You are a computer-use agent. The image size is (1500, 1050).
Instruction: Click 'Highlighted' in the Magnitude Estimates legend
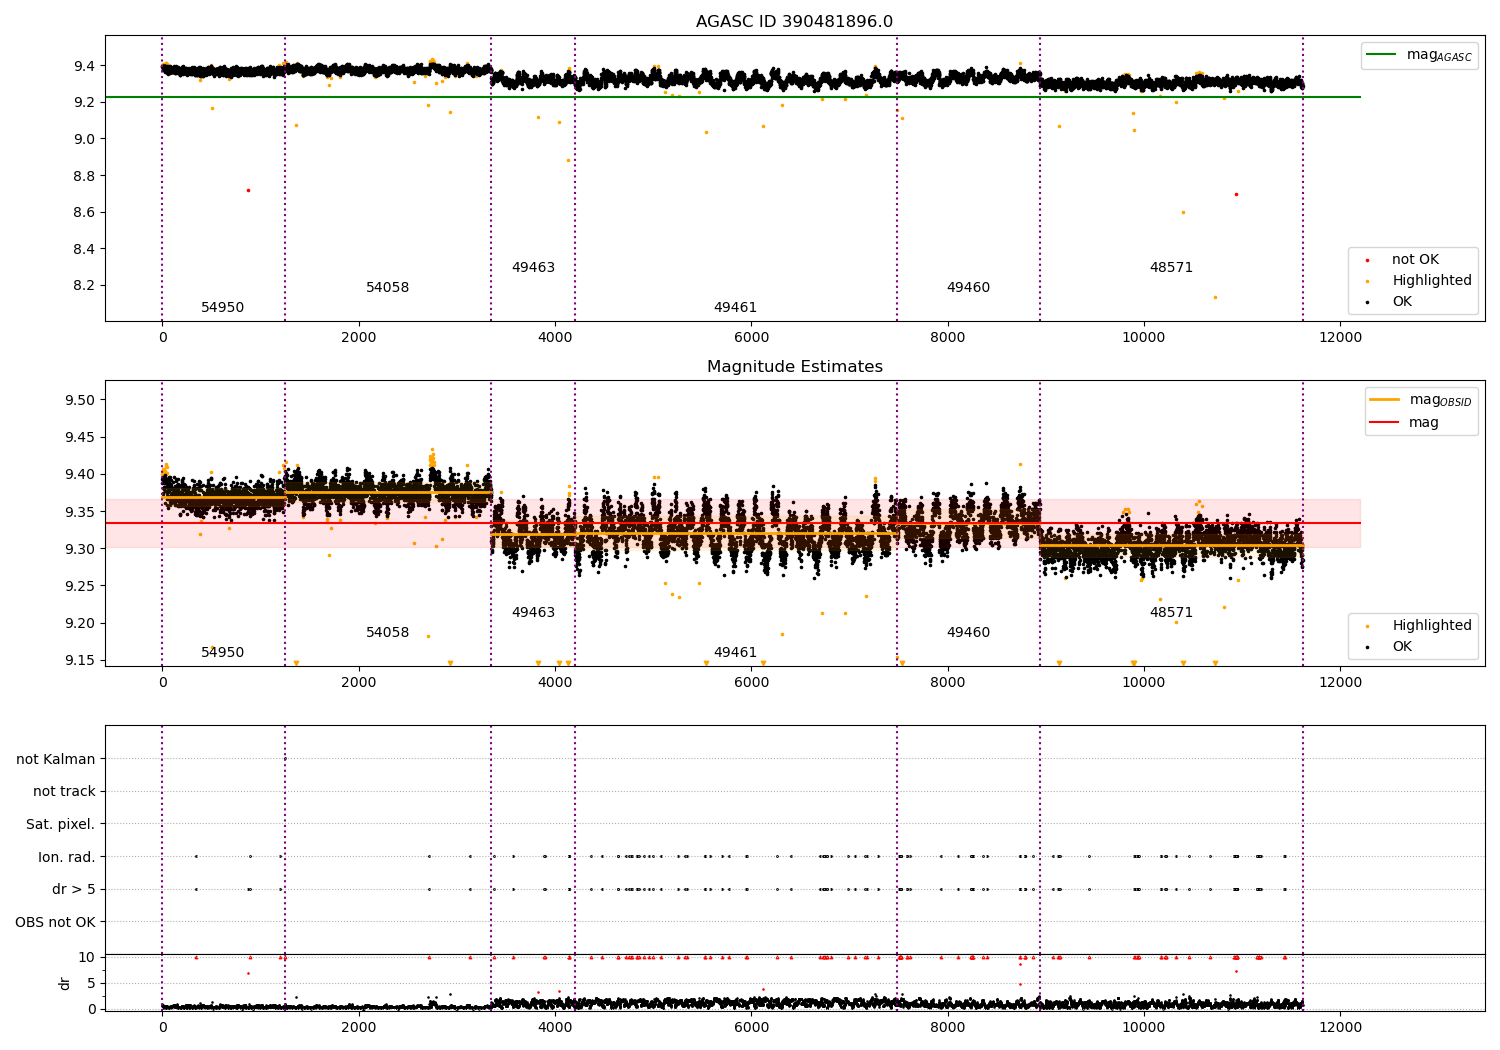click(1432, 626)
